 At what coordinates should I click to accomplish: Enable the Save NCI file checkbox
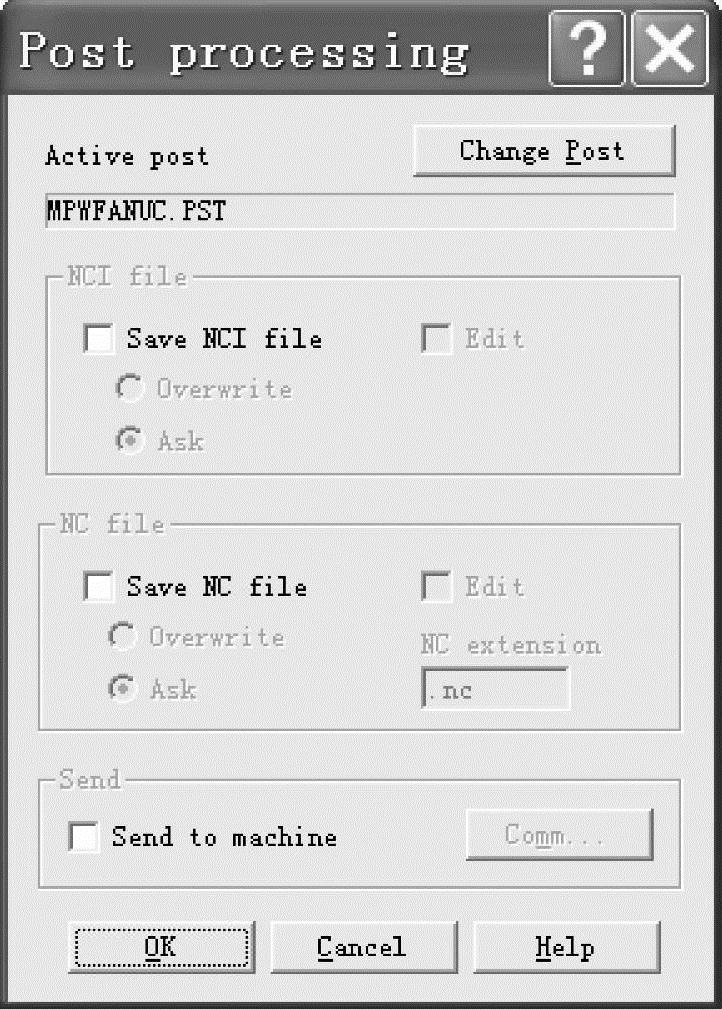click(x=100, y=339)
